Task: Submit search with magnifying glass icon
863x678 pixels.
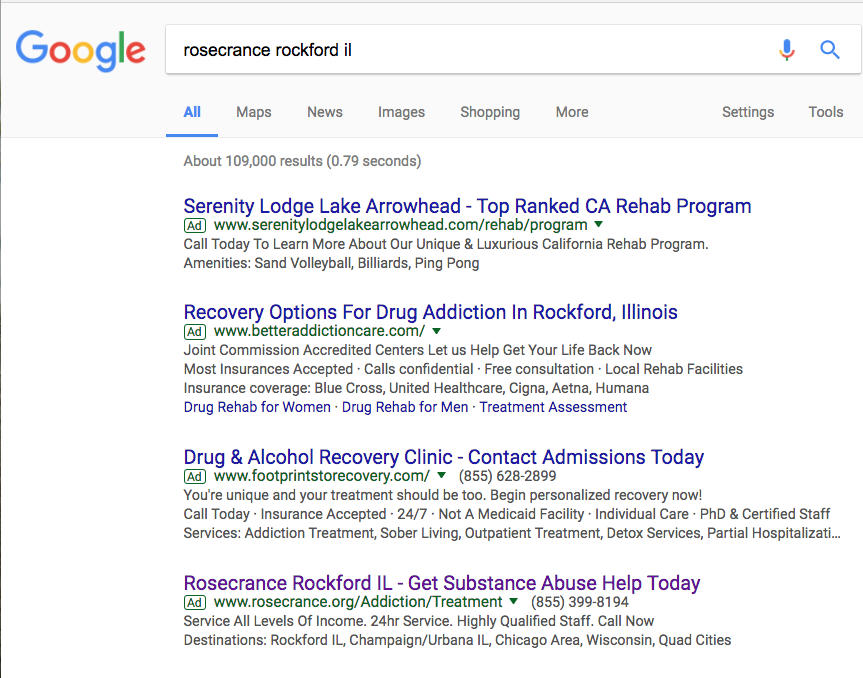Action: point(830,50)
